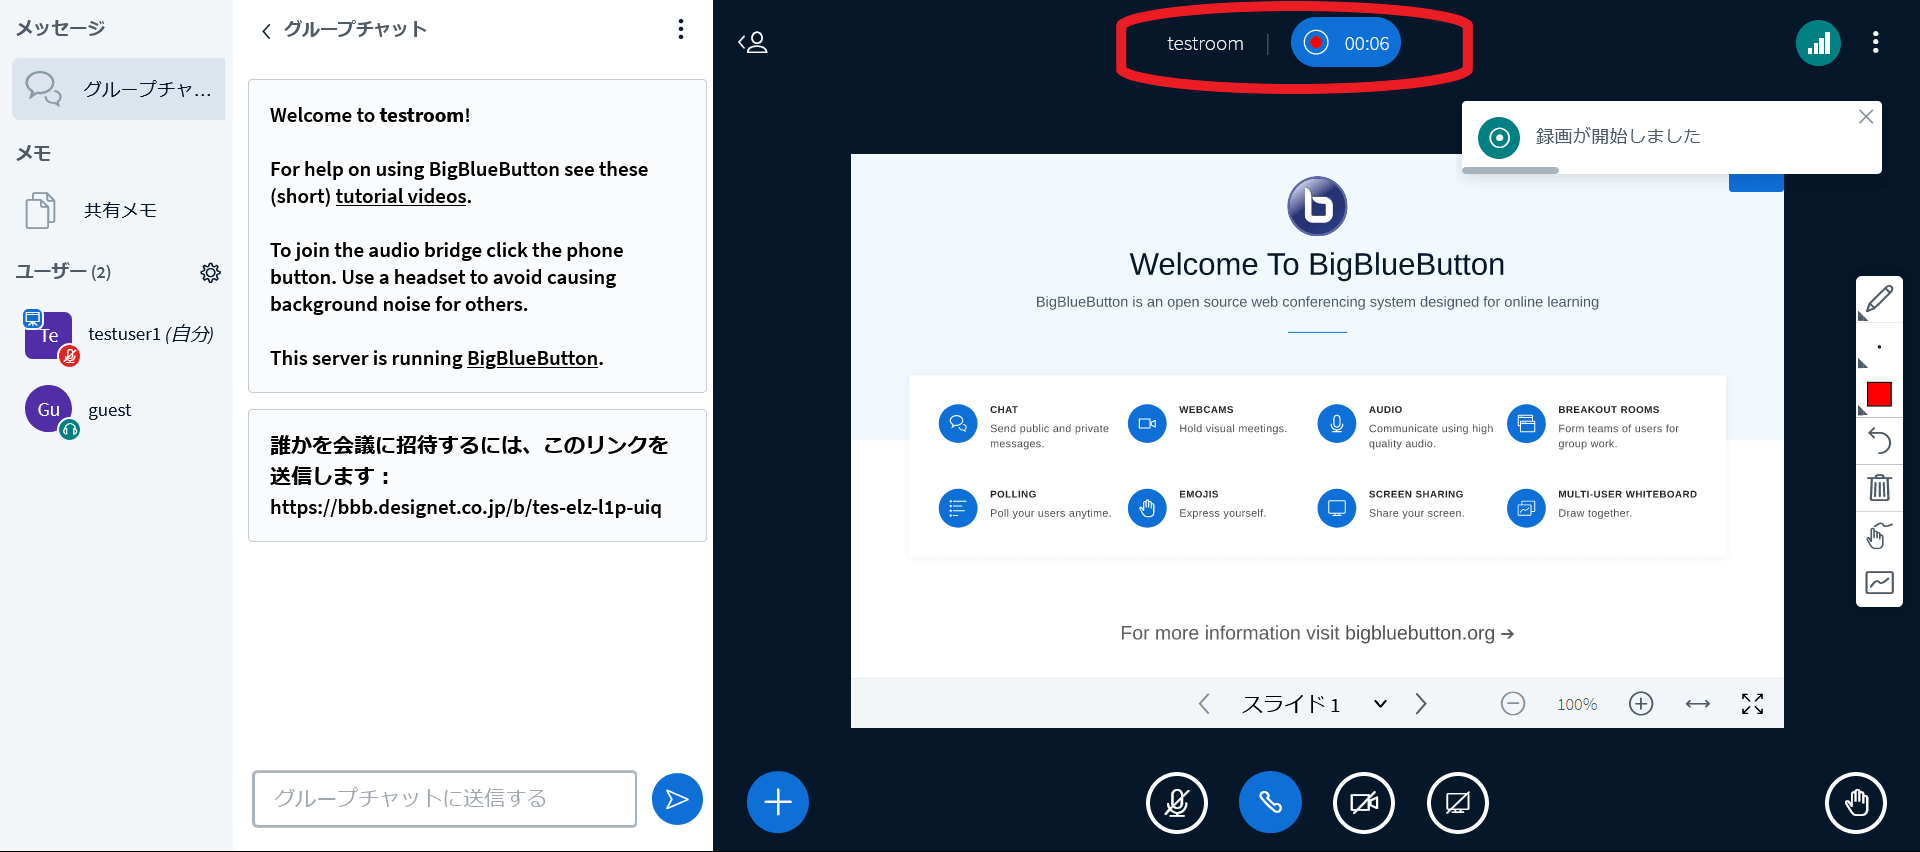Fit presentation to width
1920x852 pixels.
point(1697,704)
